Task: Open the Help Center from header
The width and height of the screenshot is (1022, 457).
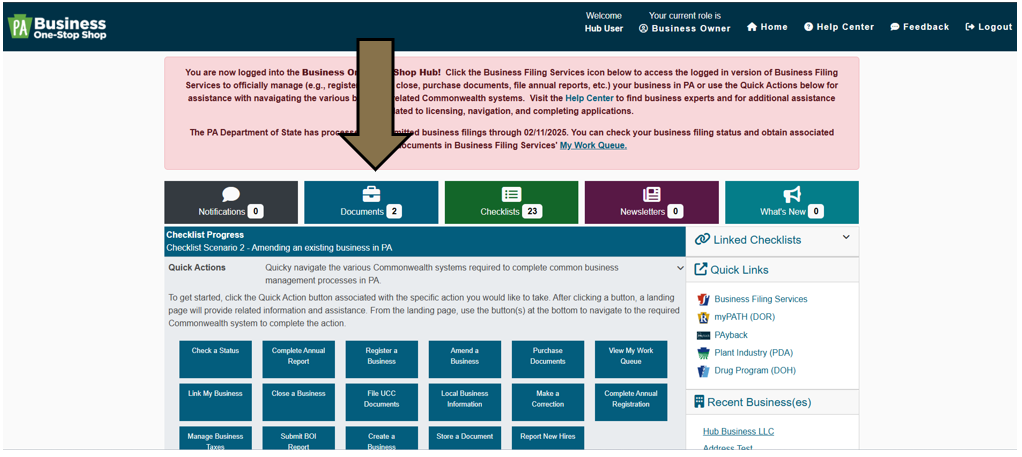Action: (839, 27)
